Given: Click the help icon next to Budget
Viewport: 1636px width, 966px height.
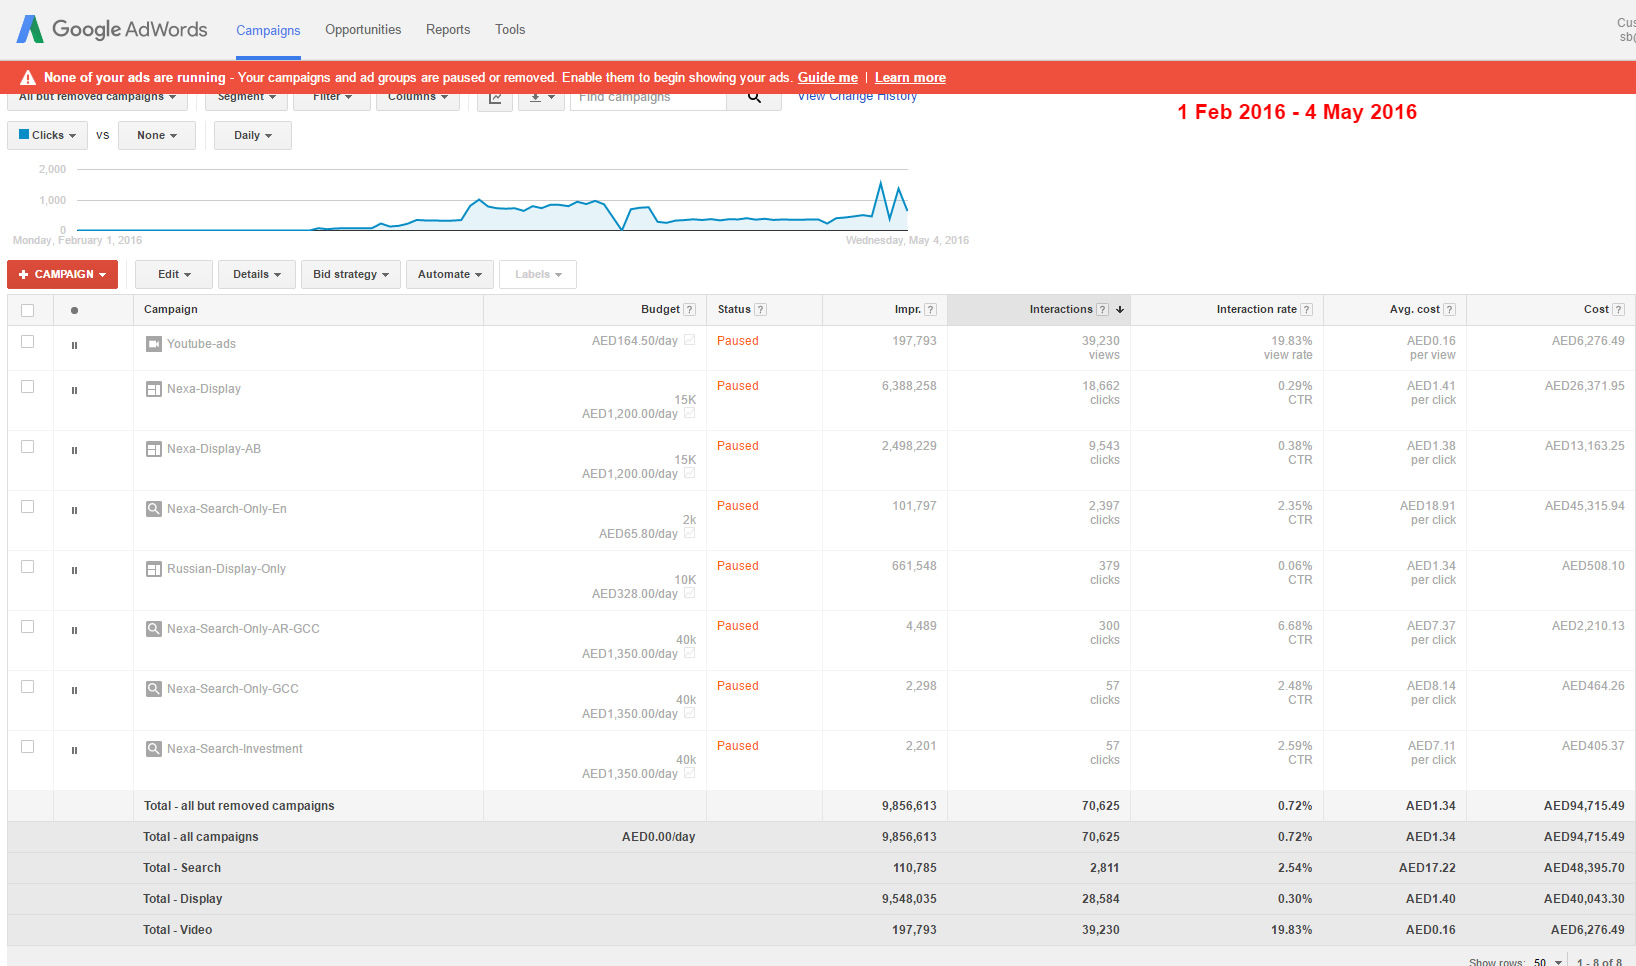Looking at the screenshot, I should pyautogui.click(x=689, y=310).
